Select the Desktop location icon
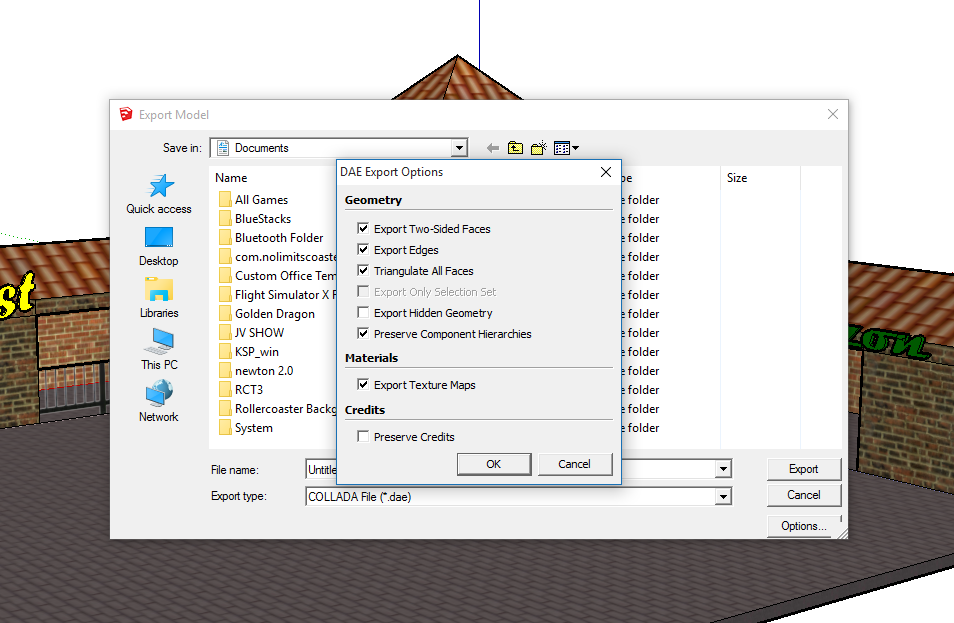 point(159,238)
